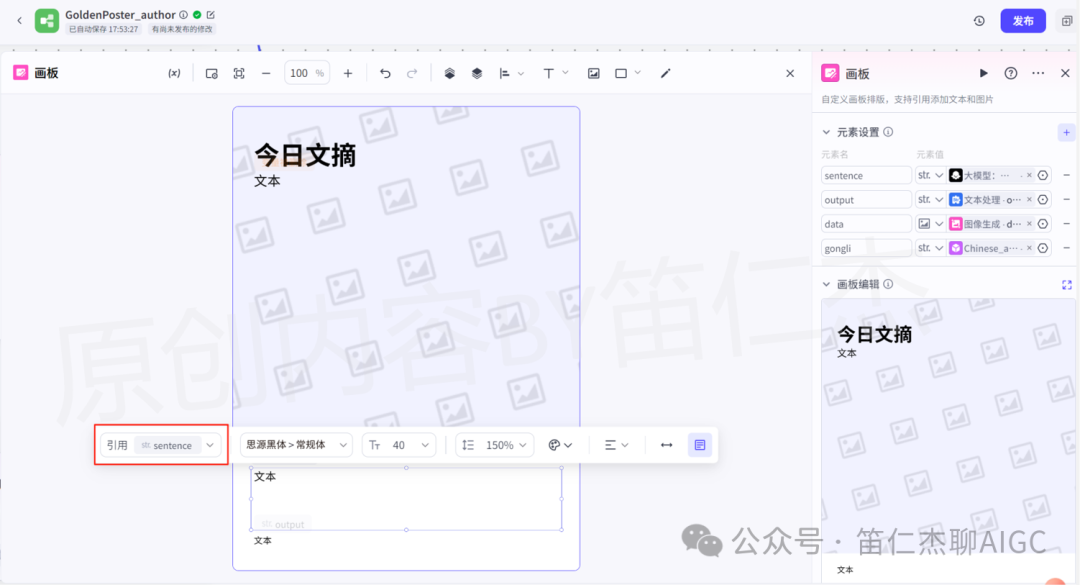Remove the sentence element row
Viewport: 1080px width, 585px height.
click(x=1066, y=175)
